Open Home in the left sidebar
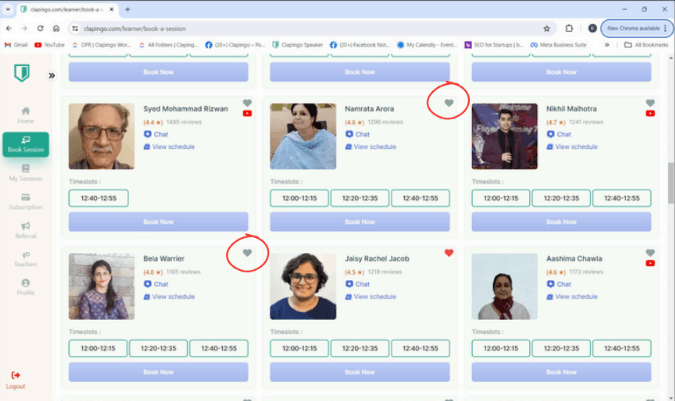 (25, 113)
